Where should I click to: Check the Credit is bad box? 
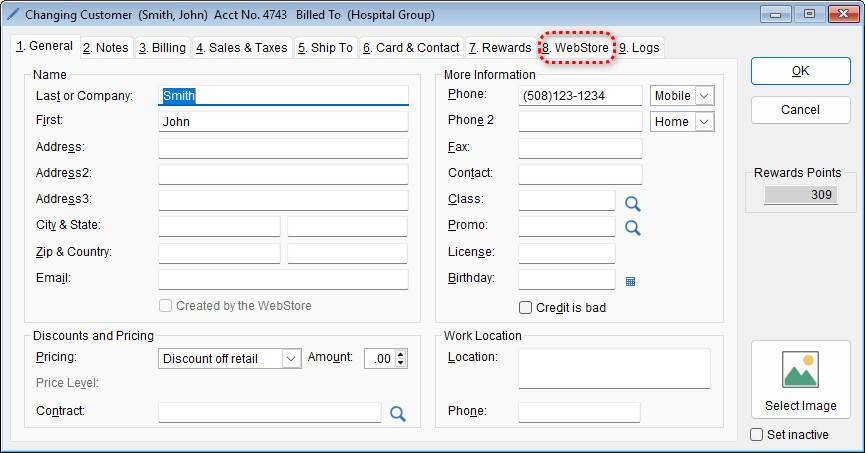pos(526,308)
